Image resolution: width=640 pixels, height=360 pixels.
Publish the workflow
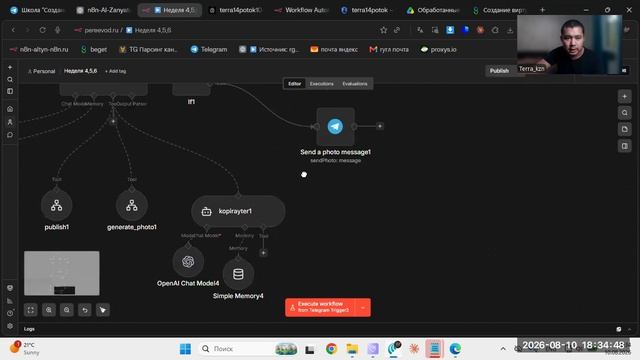[499, 71]
